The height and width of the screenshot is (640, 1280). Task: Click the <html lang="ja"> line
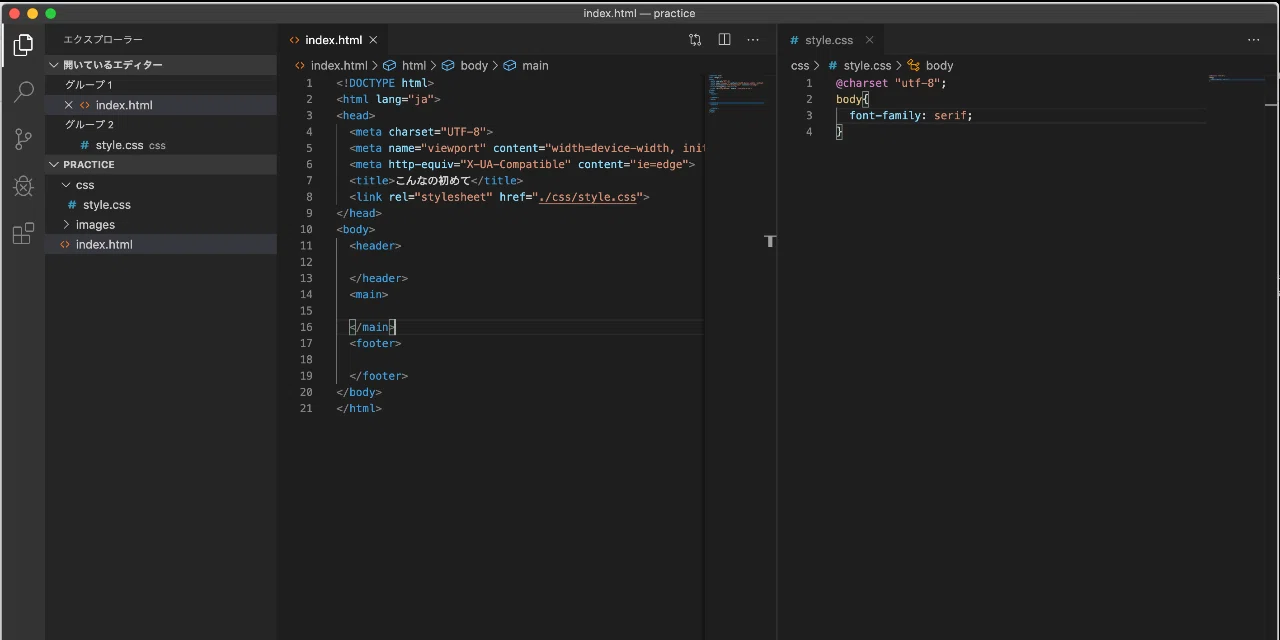388,99
